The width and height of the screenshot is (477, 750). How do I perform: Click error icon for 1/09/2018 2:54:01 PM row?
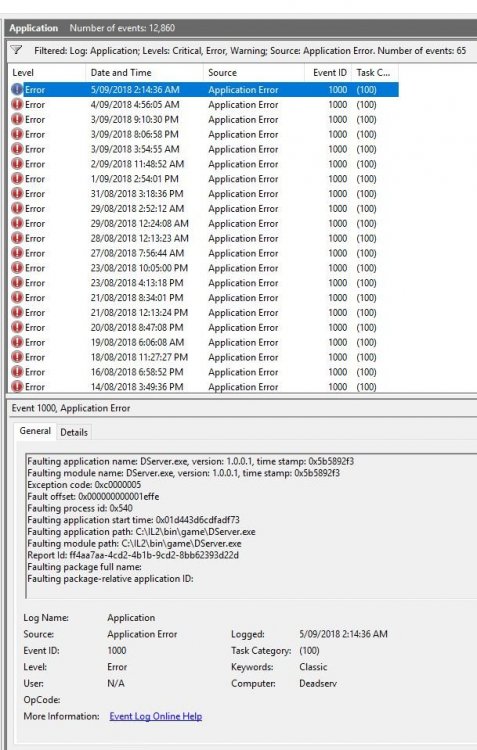click(17, 178)
